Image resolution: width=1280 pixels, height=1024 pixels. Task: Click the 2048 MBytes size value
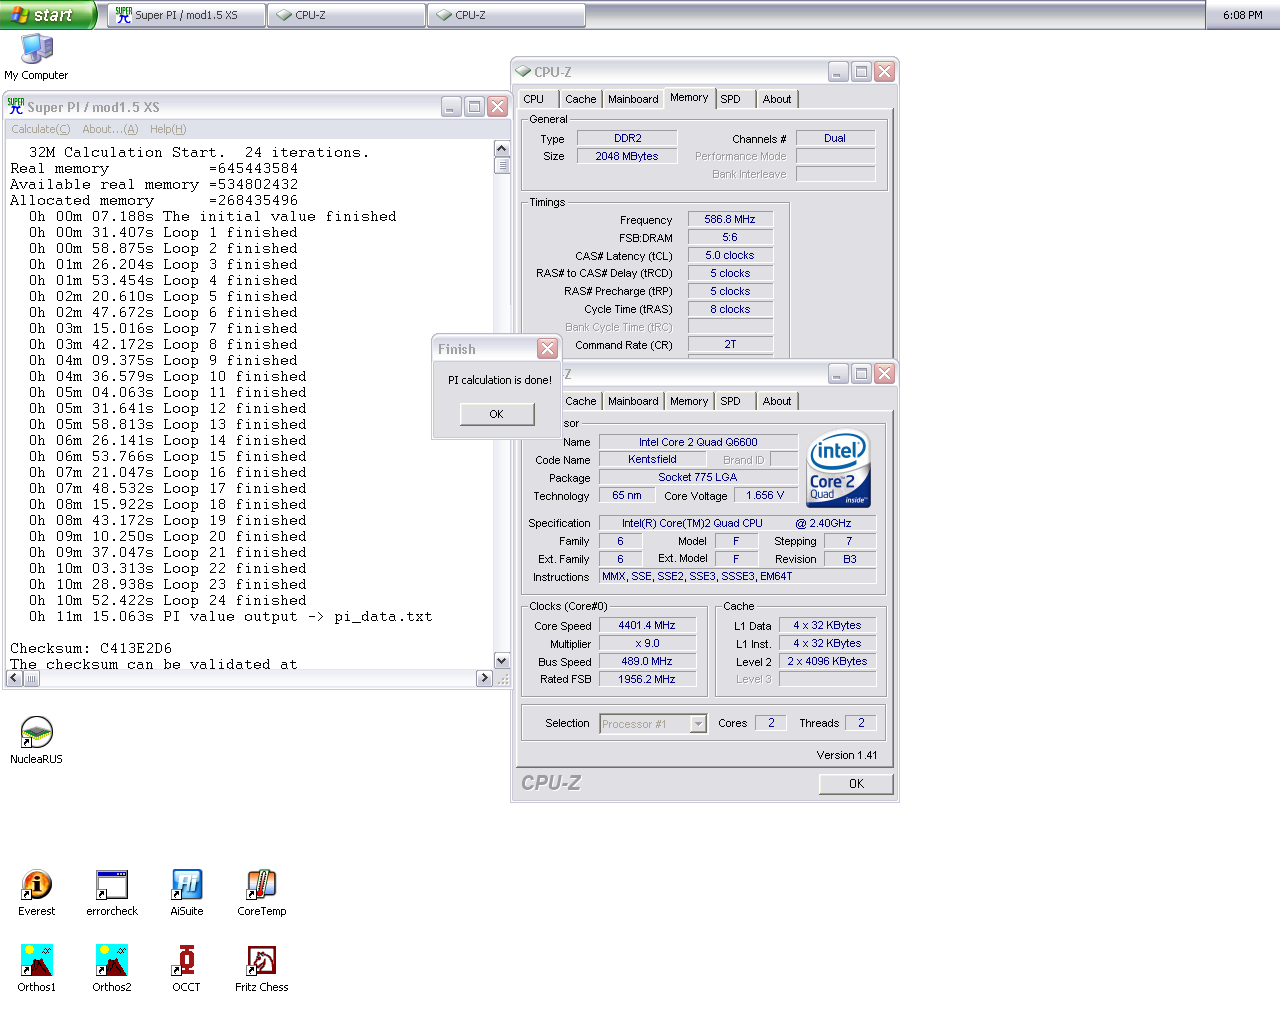coord(628,156)
